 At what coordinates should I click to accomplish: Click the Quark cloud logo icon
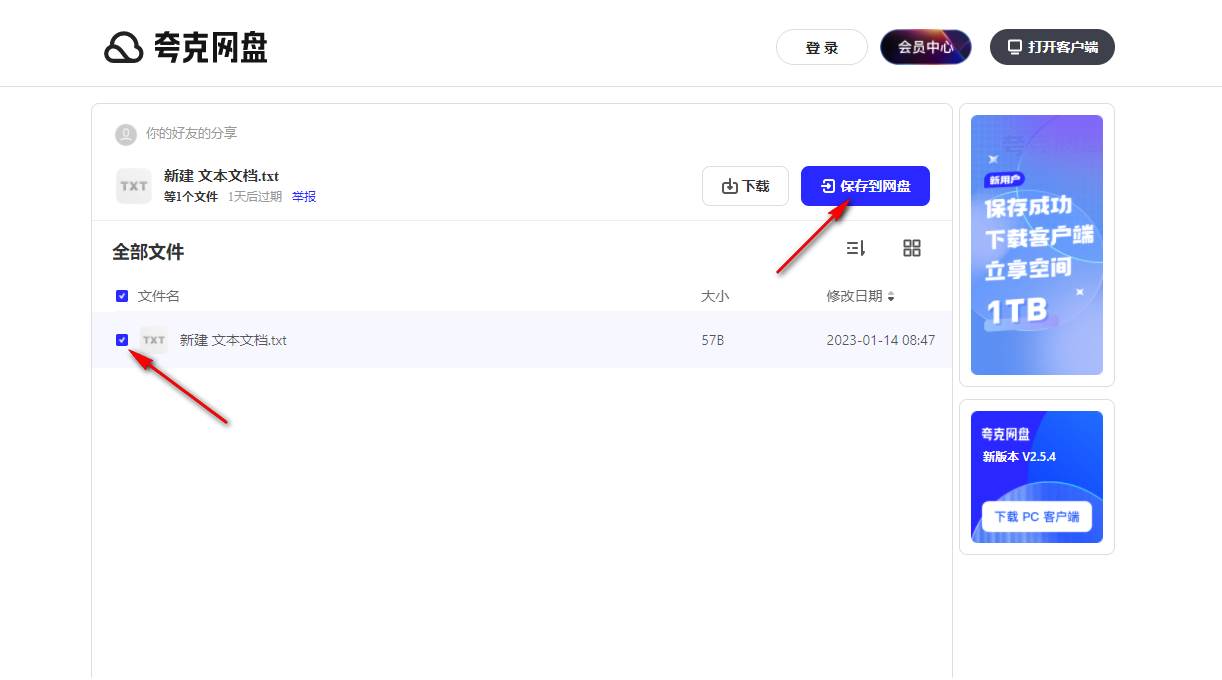tap(124, 47)
